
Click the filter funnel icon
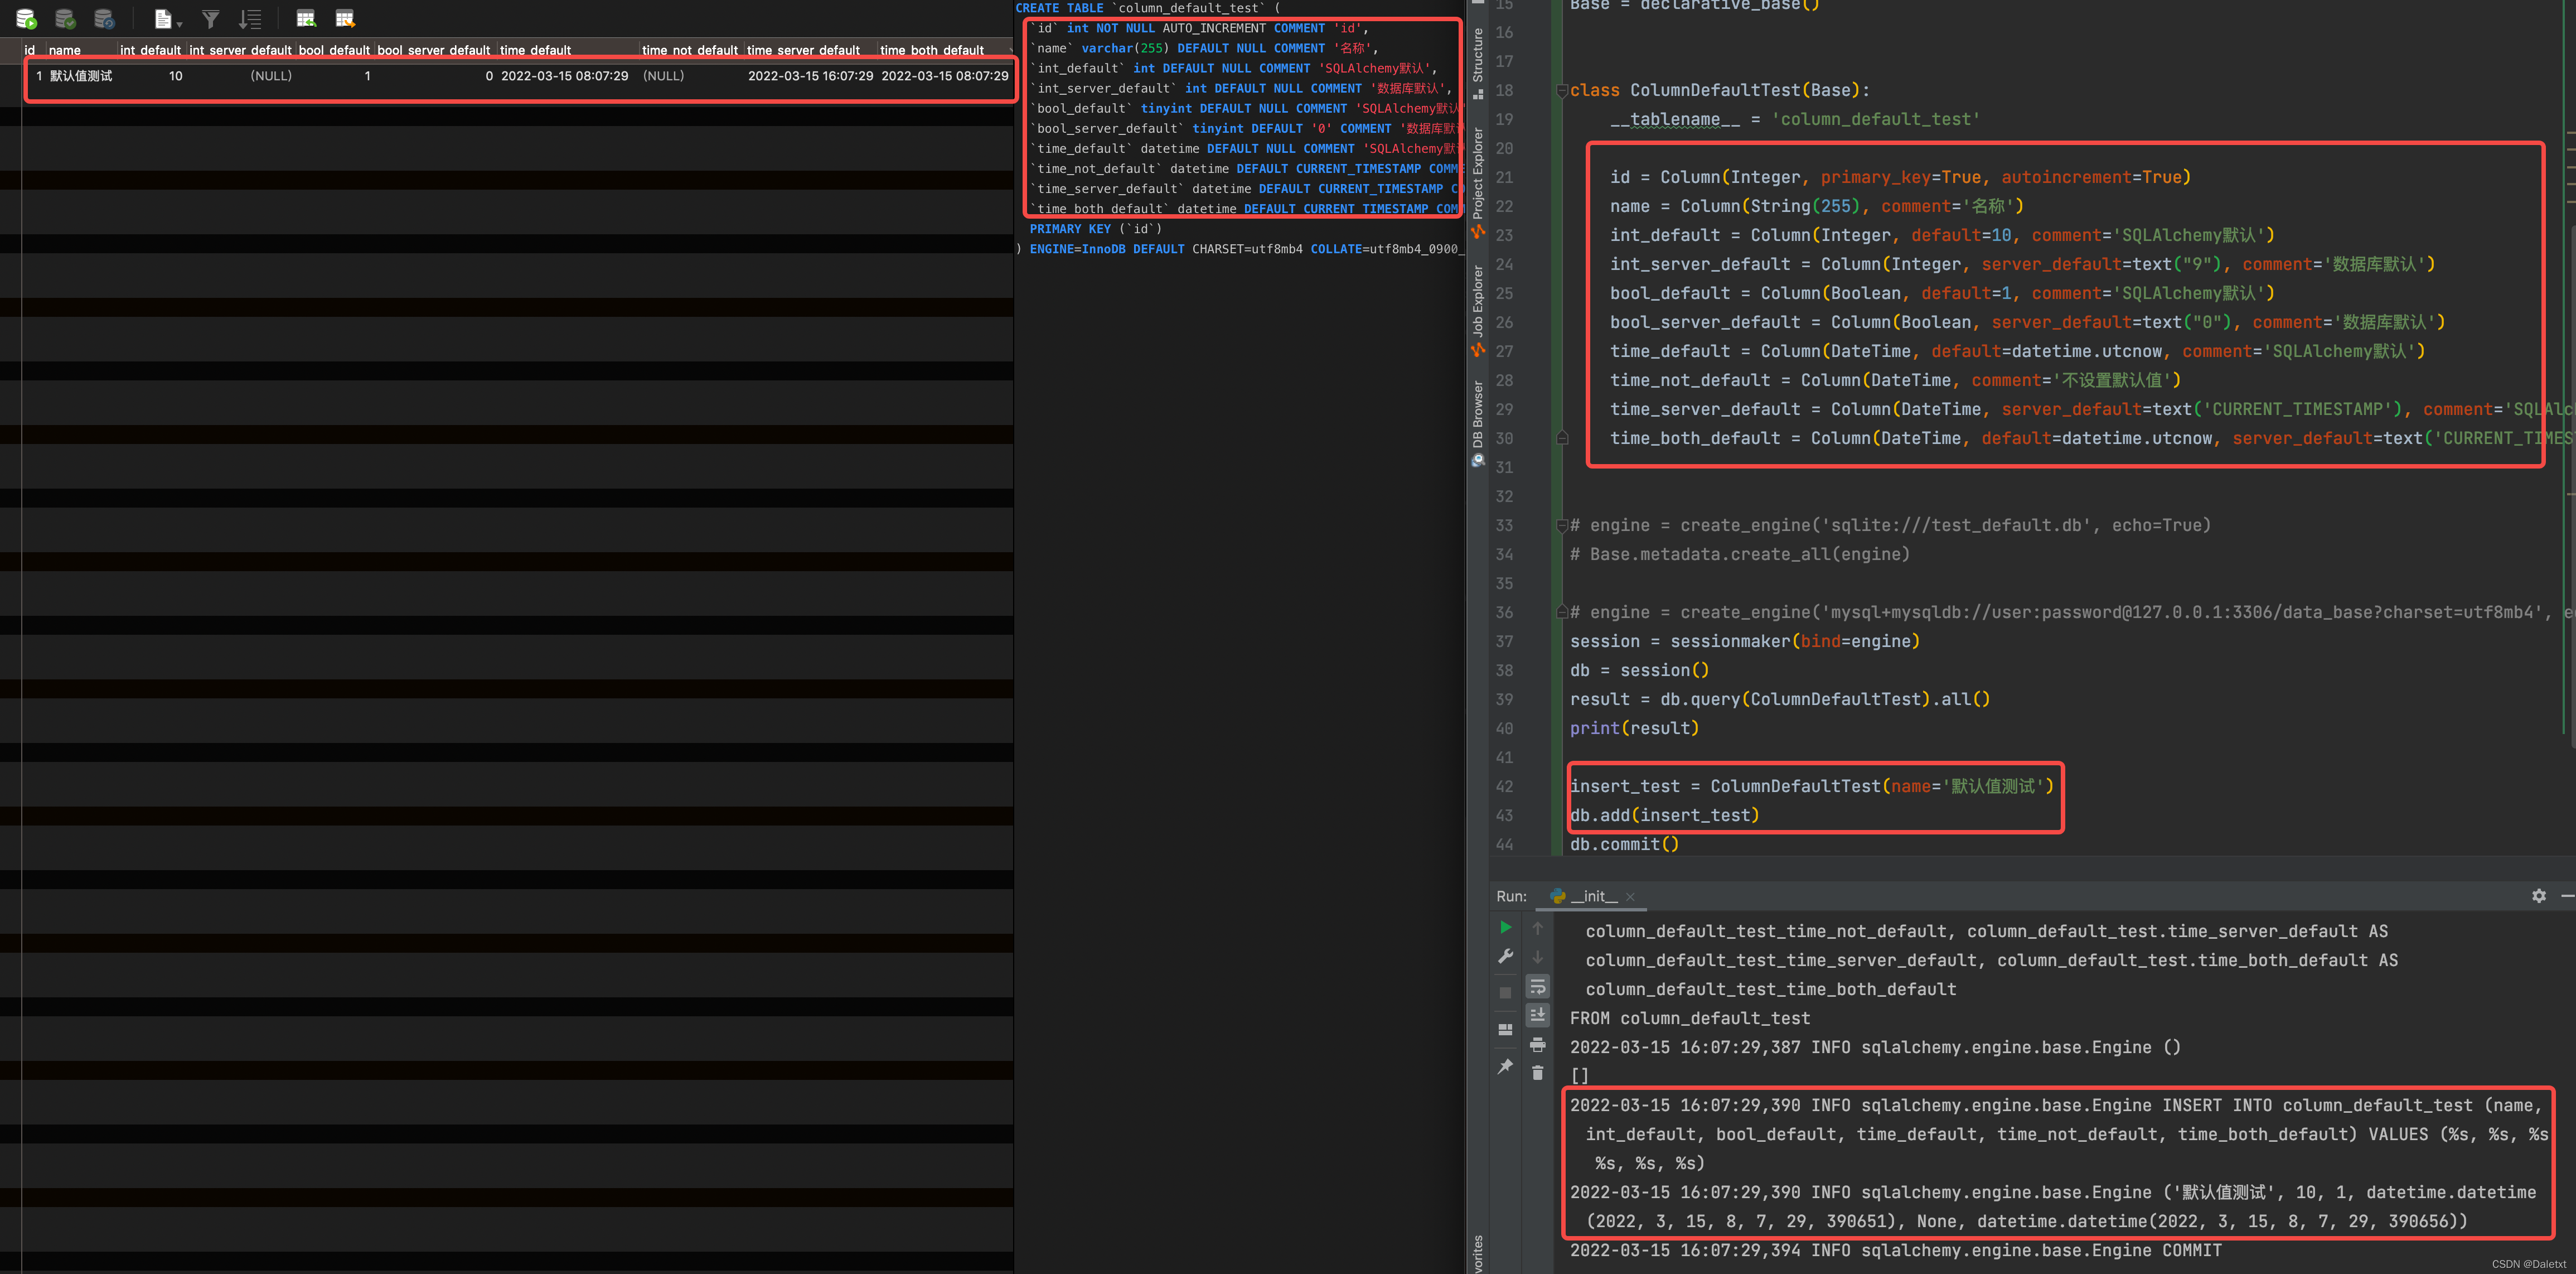coord(210,19)
